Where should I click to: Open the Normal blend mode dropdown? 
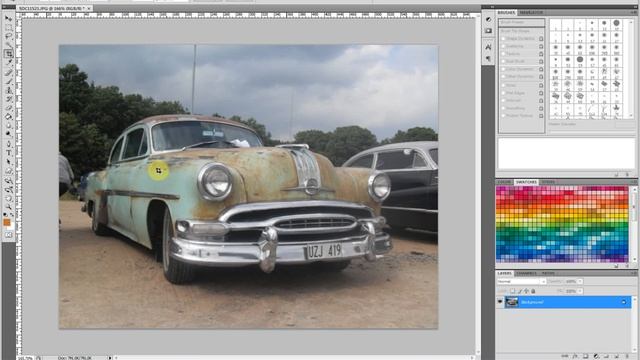(522, 282)
